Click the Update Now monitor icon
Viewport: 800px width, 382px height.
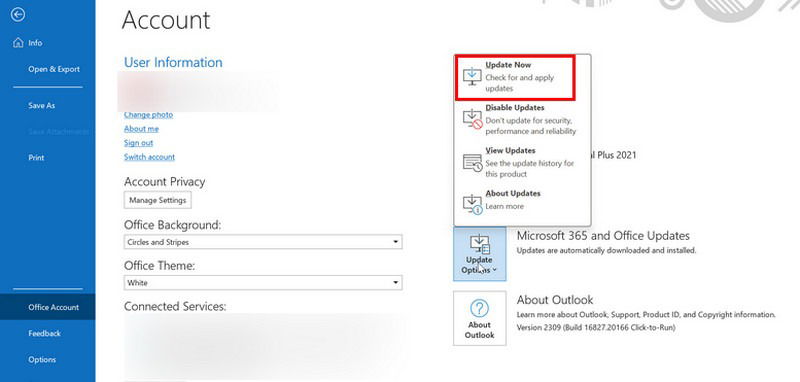point(472,76)
